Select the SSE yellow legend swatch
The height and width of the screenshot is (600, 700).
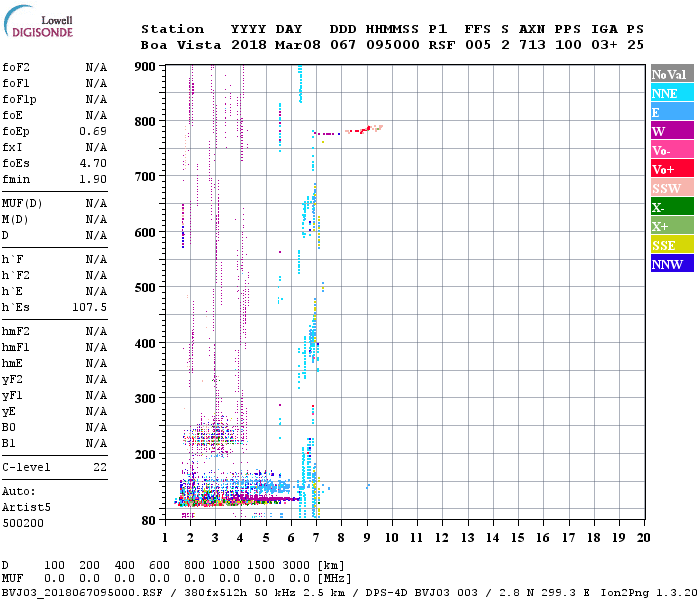coord(672,245)
